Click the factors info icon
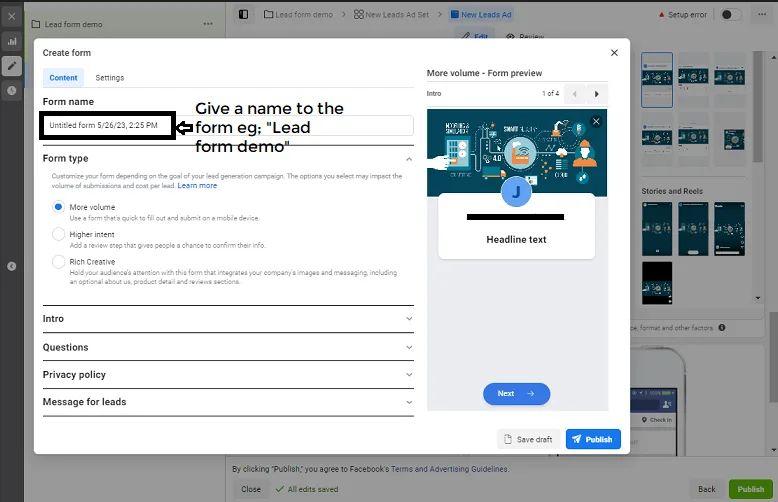The height and width of the screenshot is (502, 778). coord(722,327)
